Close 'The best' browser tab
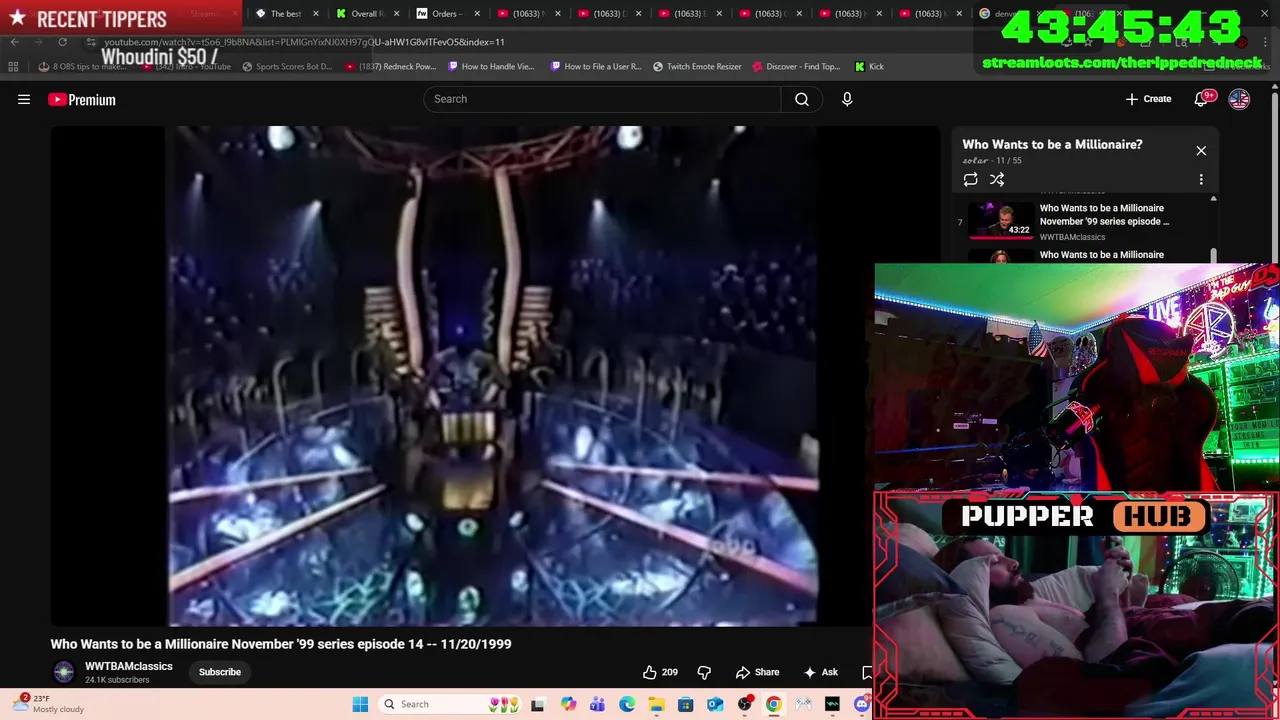1280x720 pixels. coord(316,14)
